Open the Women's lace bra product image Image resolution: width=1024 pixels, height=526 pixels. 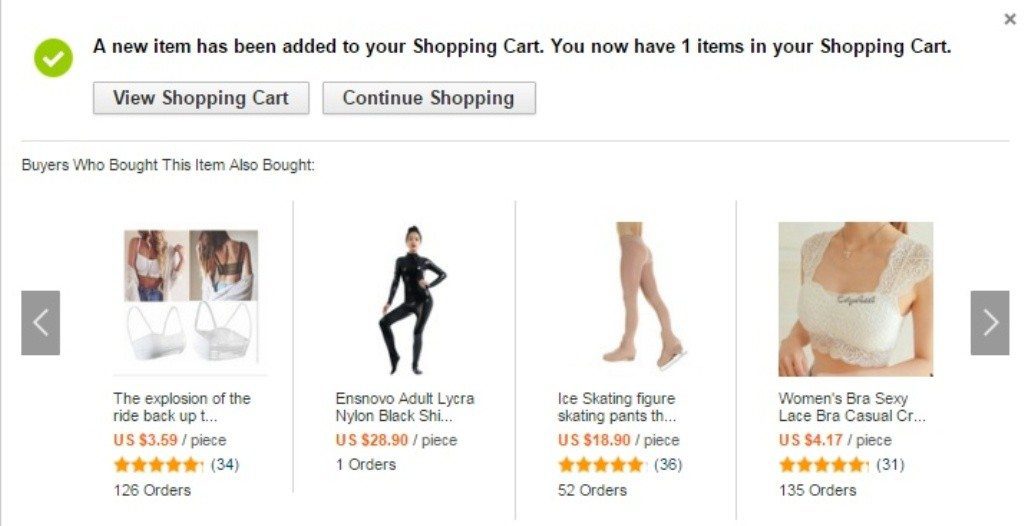click(x=855, y=299)
